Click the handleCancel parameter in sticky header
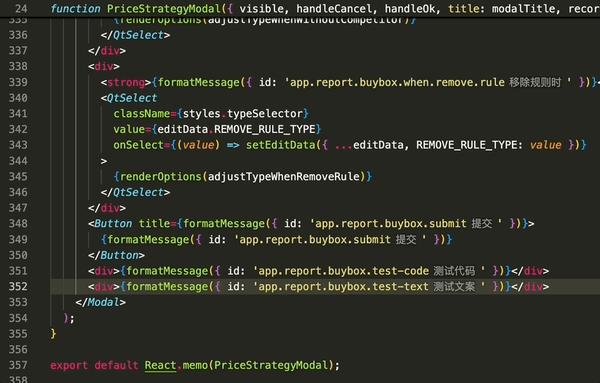This screenshot has height=383, width=600. tap(334, 8)
